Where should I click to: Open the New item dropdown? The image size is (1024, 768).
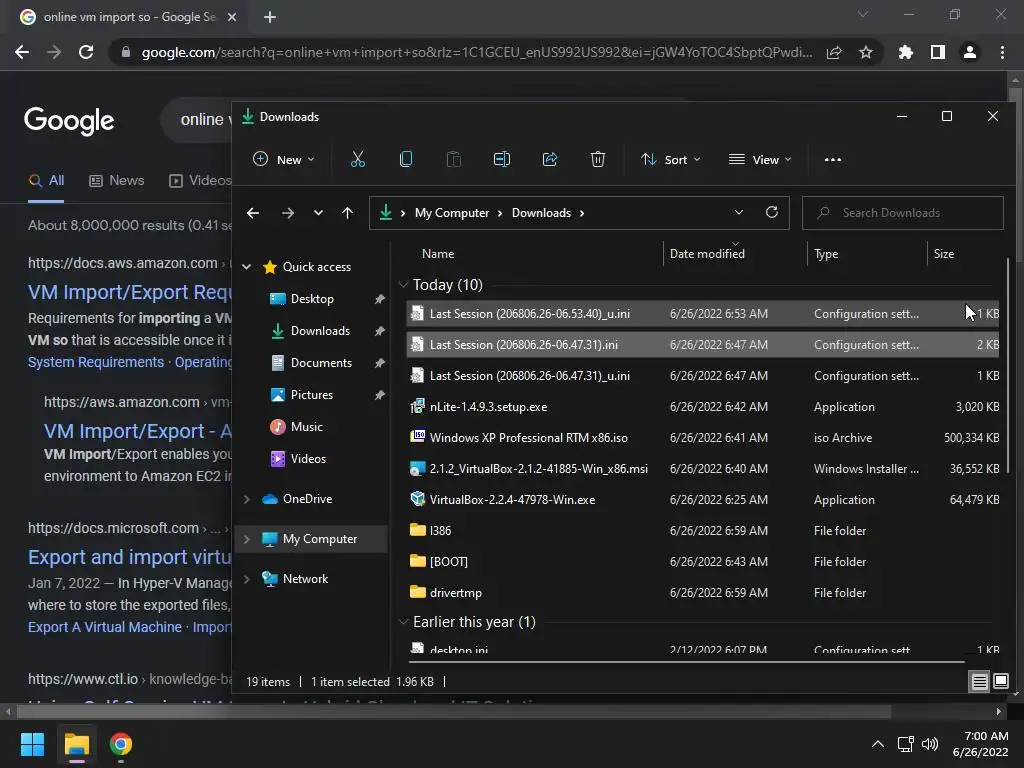pyautogui.click(x=284, y=159)
